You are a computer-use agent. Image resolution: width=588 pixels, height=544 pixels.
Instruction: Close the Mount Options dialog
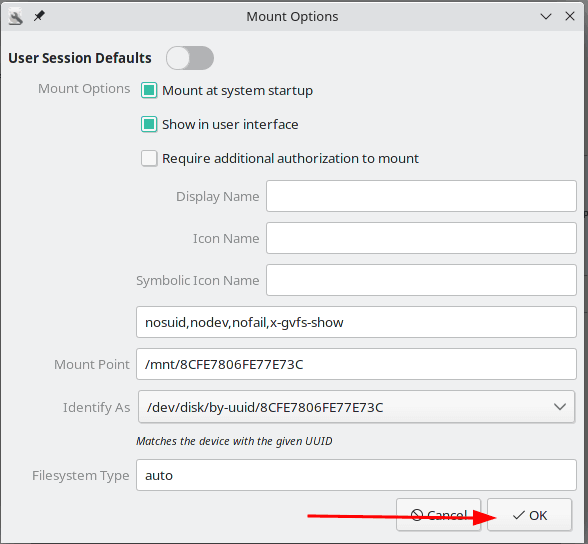point(570,16)
